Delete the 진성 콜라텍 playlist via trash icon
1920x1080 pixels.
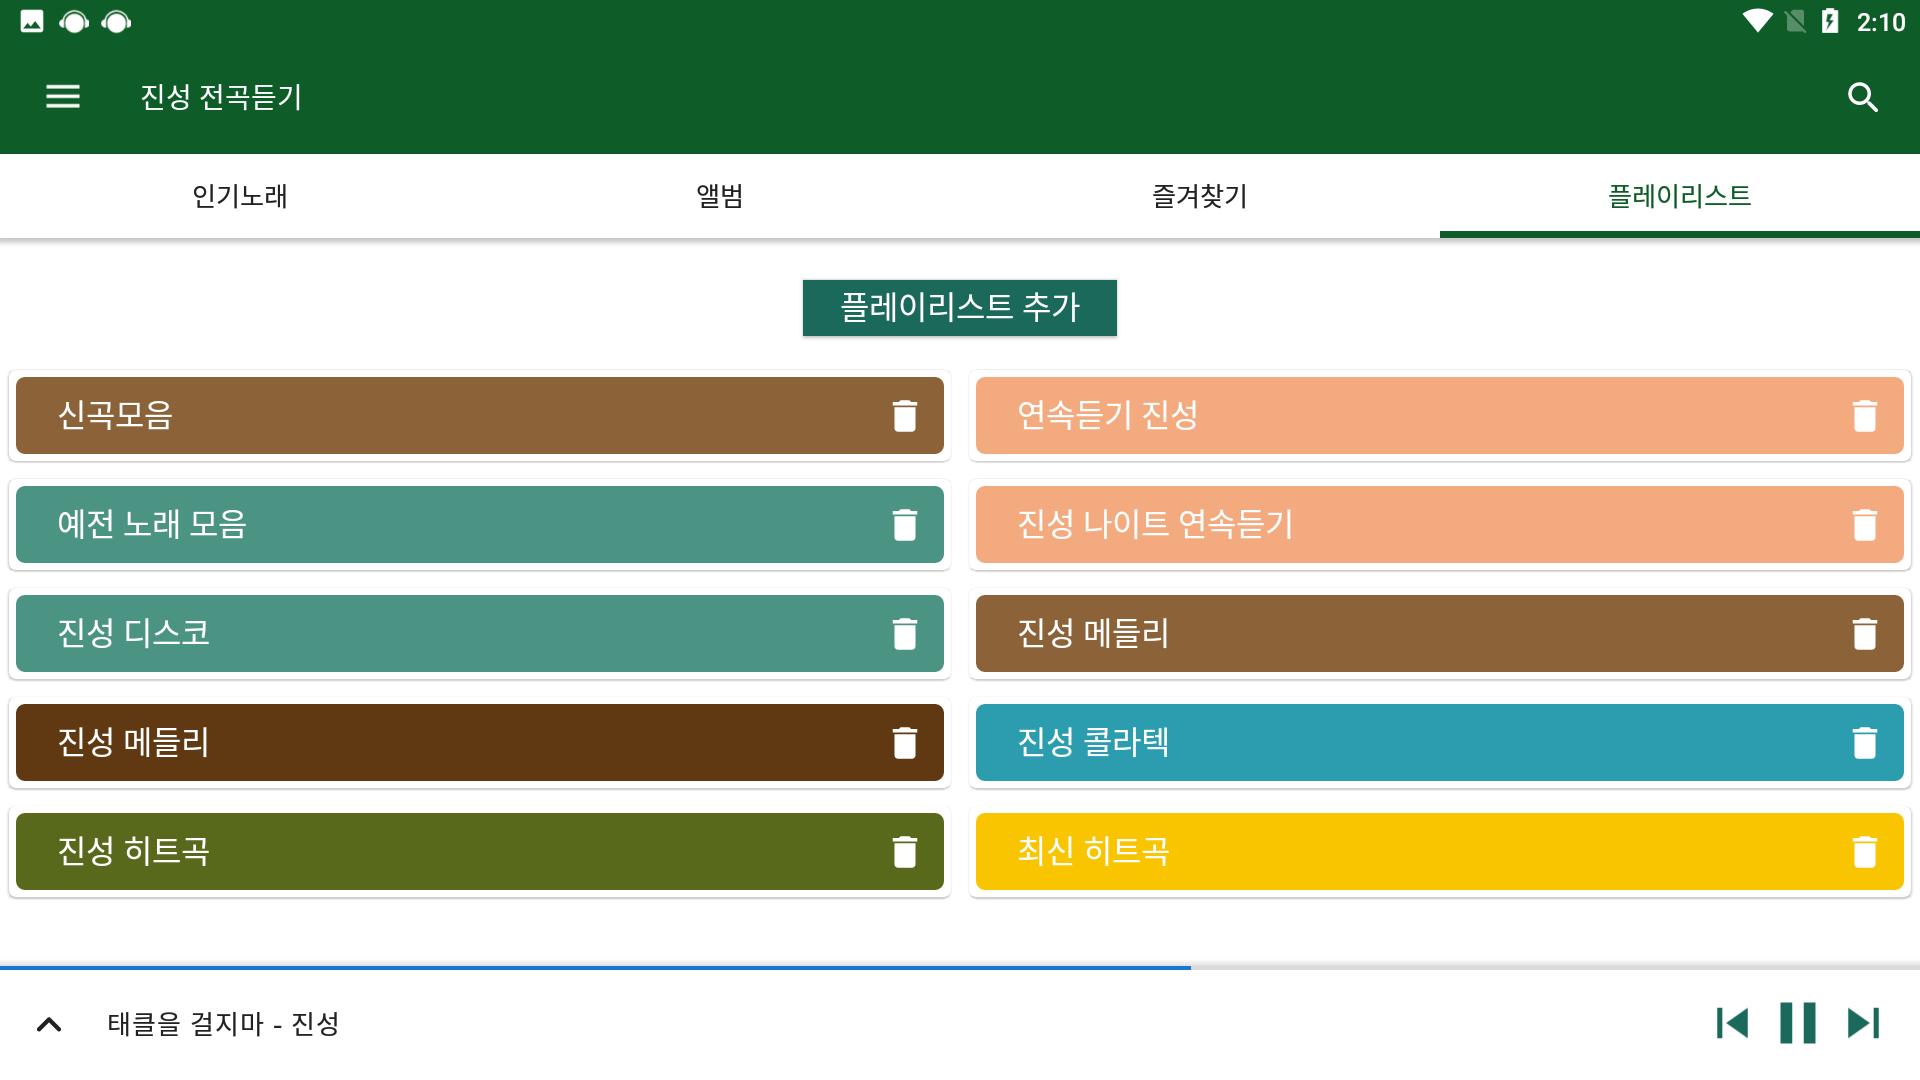(x=1864, y=743)
